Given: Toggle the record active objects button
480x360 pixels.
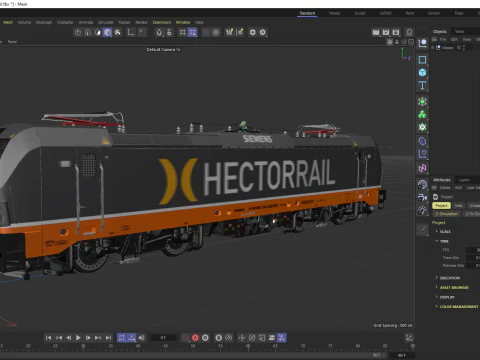Looking at the screenshot, I should pos(185,338).
